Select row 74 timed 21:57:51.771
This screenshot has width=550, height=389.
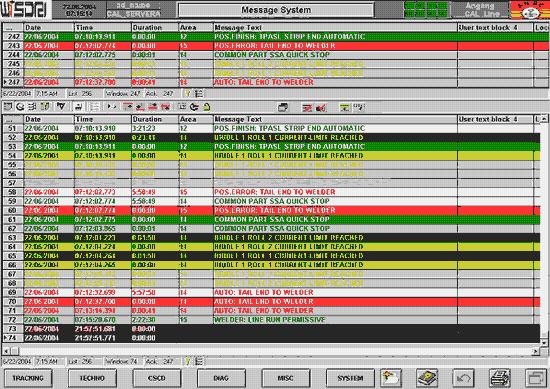tap(271, 338)
